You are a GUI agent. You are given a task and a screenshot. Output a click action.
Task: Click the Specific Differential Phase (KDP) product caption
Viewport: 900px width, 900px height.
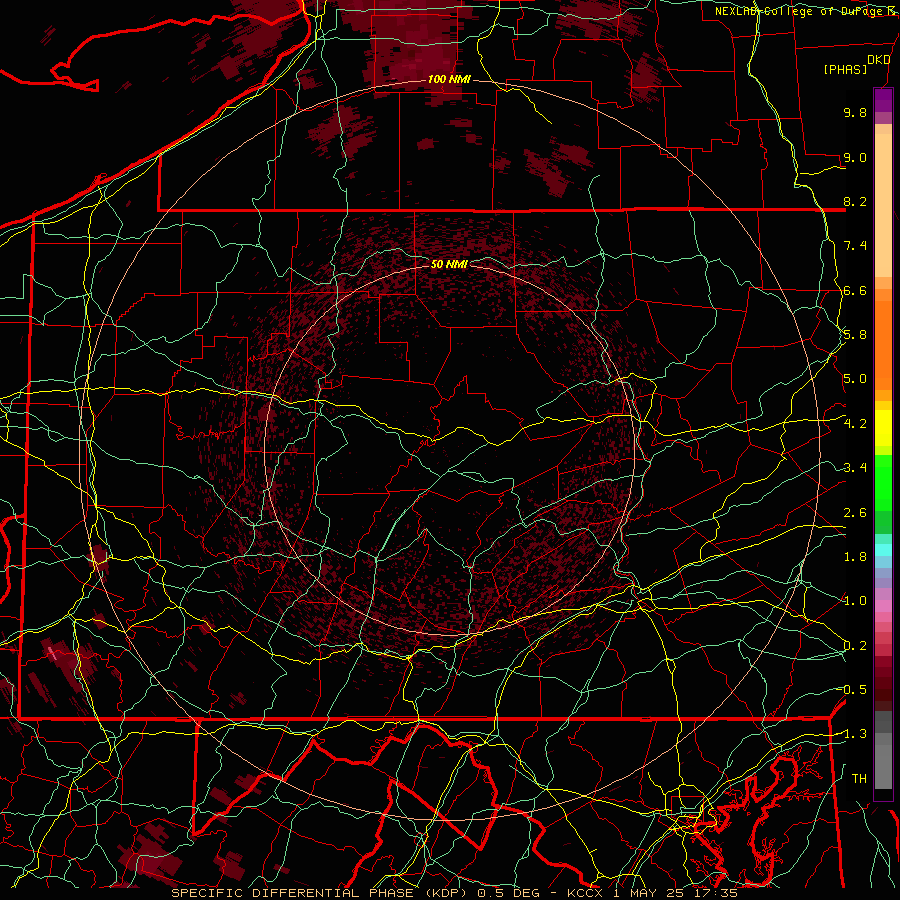tap(454, 893)
